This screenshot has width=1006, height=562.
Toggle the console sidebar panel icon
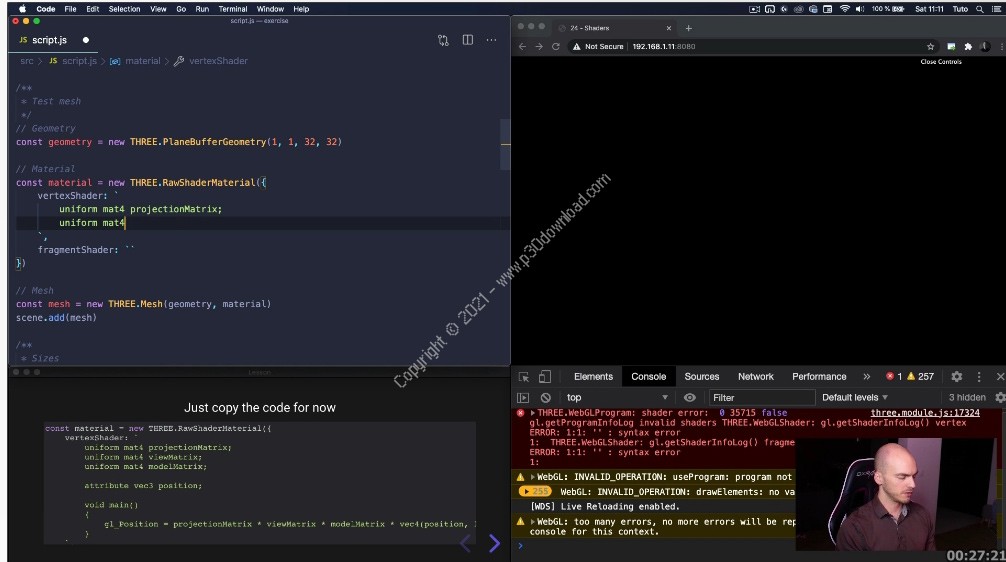pyautogui.click(x=523, y=397)
